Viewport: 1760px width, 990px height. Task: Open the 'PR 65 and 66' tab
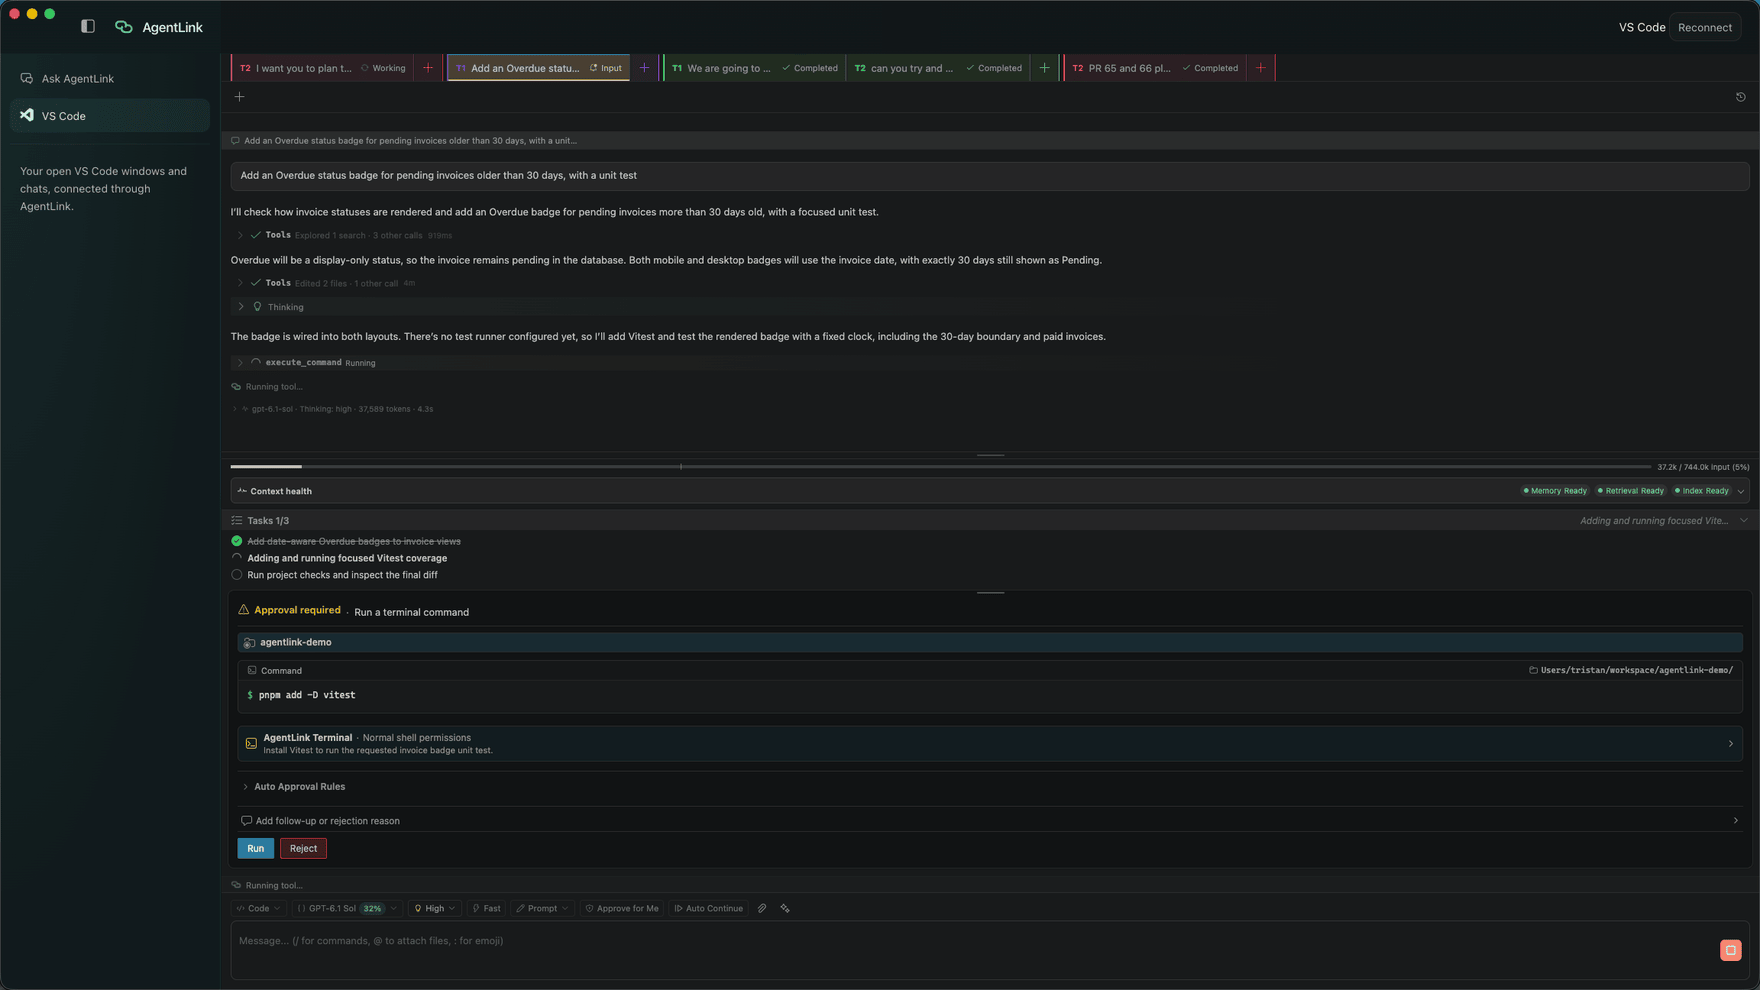pos(1155,68)
